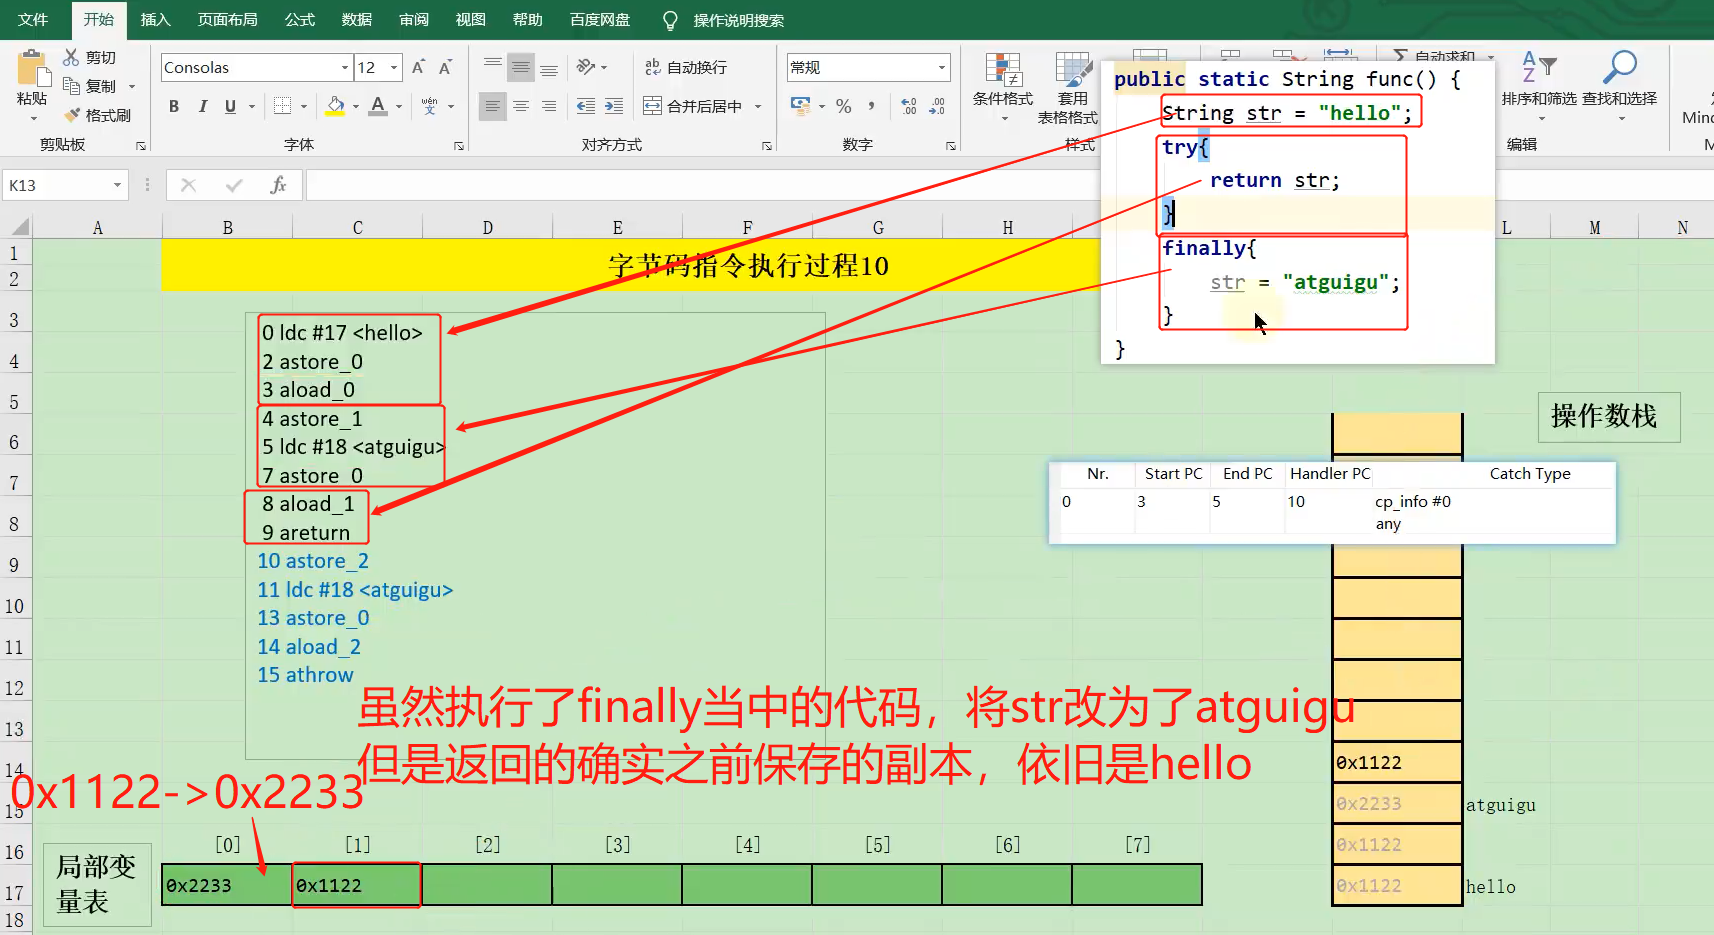
Task: Toggle italic formatting
Action: (202, 106)
